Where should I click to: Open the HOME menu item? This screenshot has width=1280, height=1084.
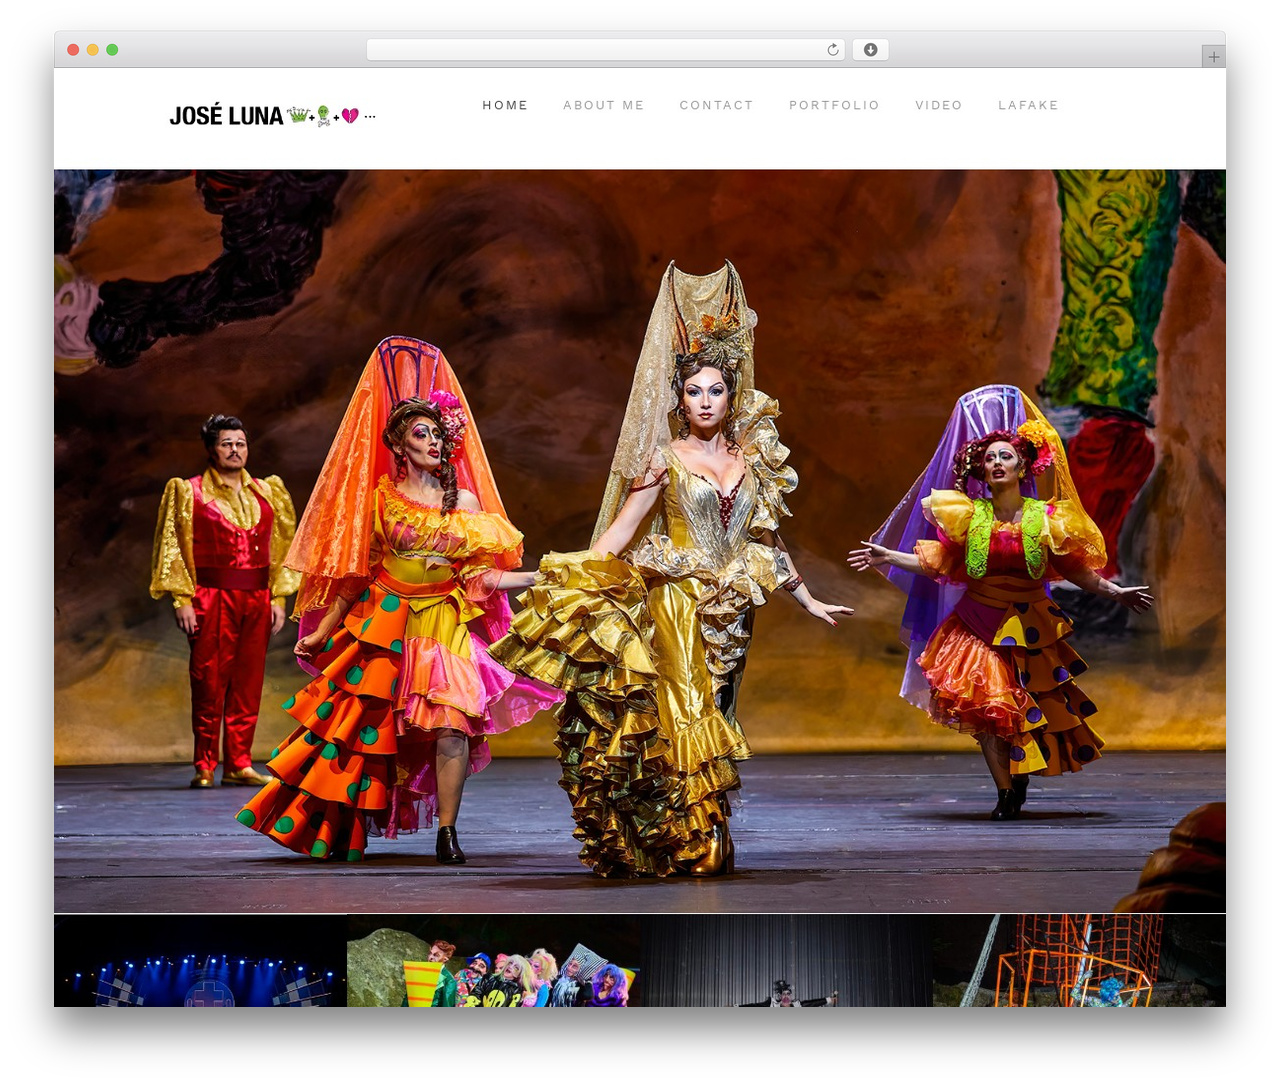point(505,105)
